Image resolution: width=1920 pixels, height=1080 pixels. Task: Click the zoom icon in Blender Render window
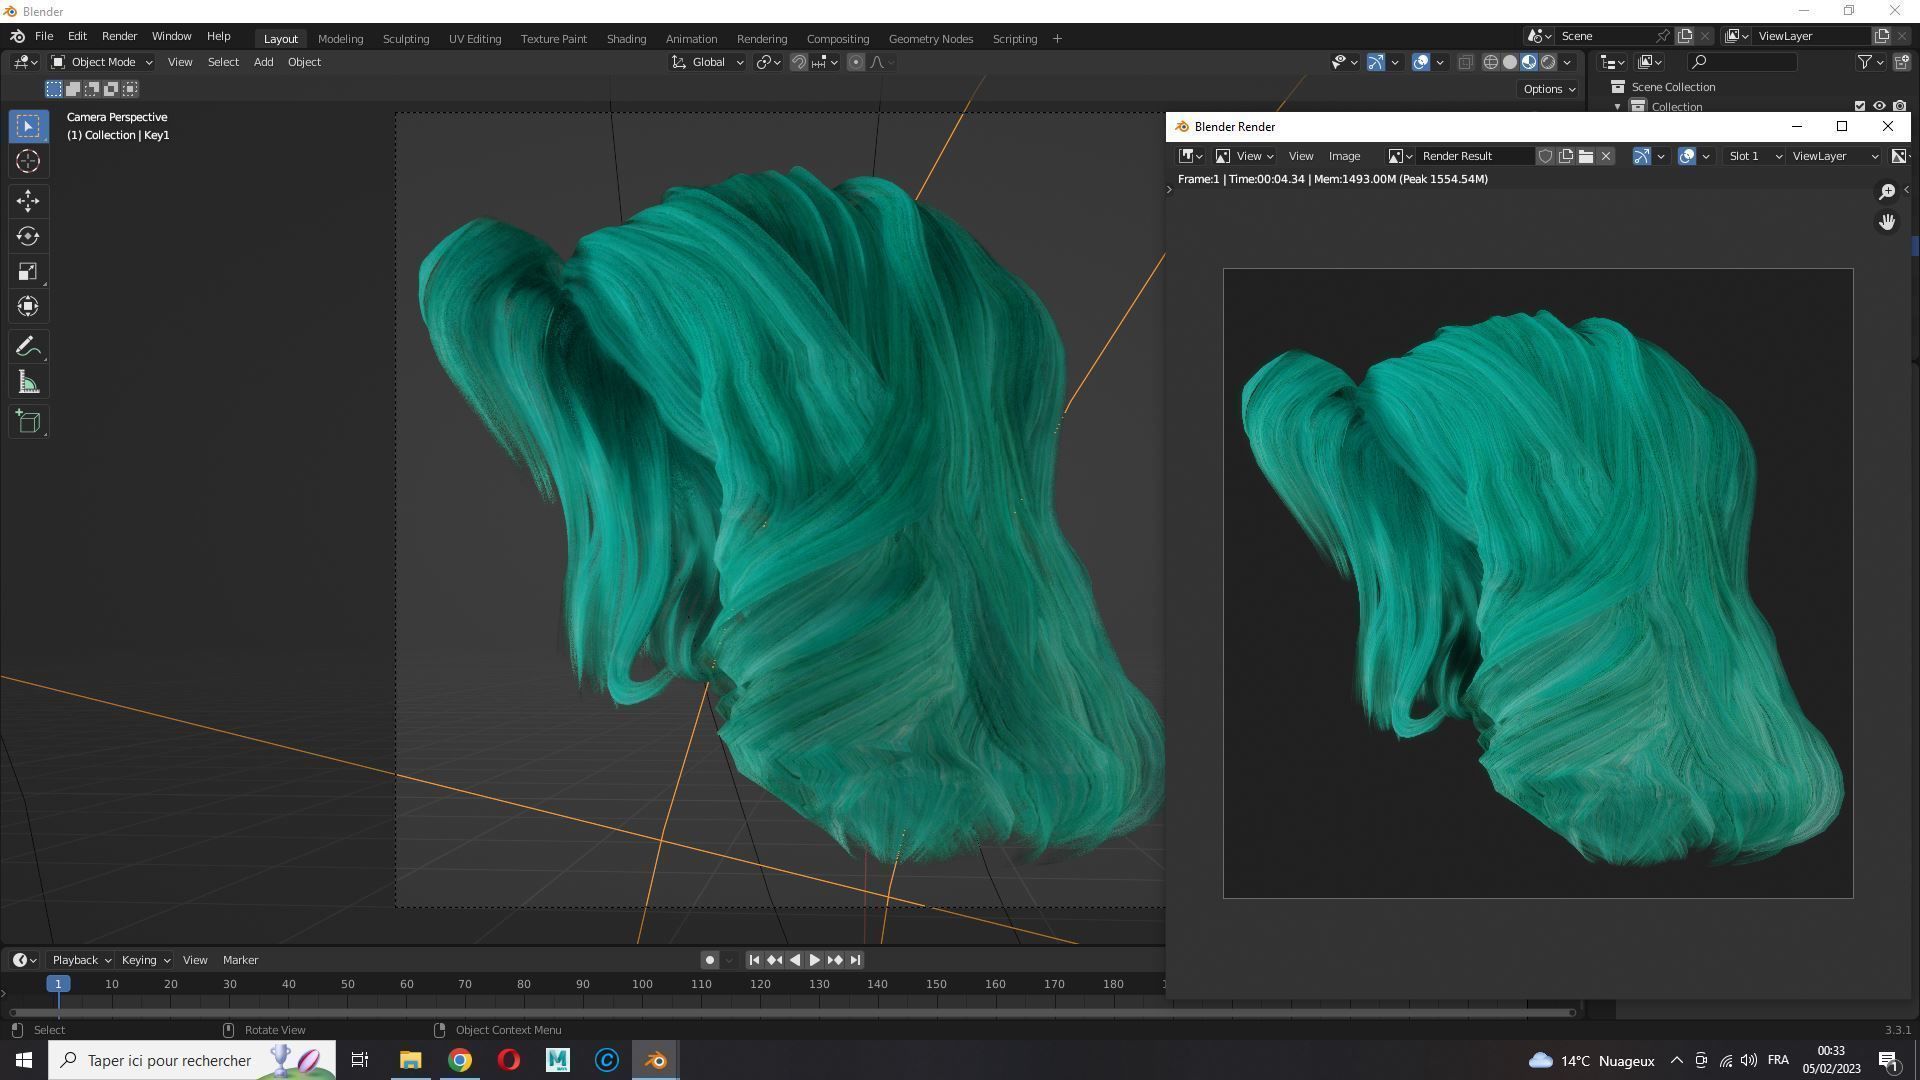tap(1887, 191)
